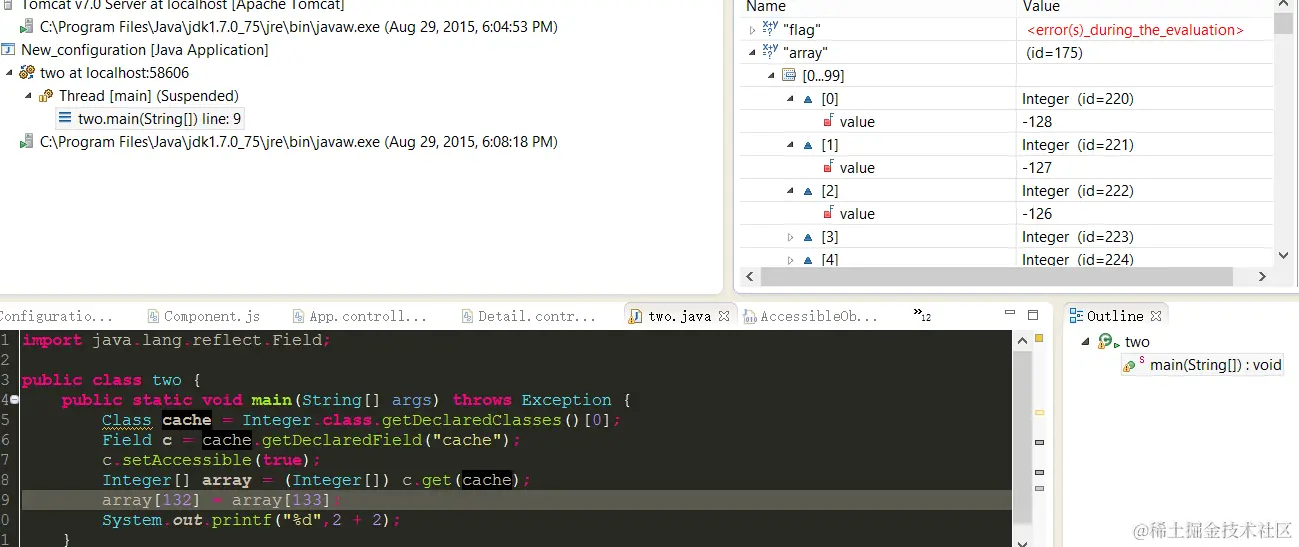Click the watch expression icon of "flag"

click(770, 29)
